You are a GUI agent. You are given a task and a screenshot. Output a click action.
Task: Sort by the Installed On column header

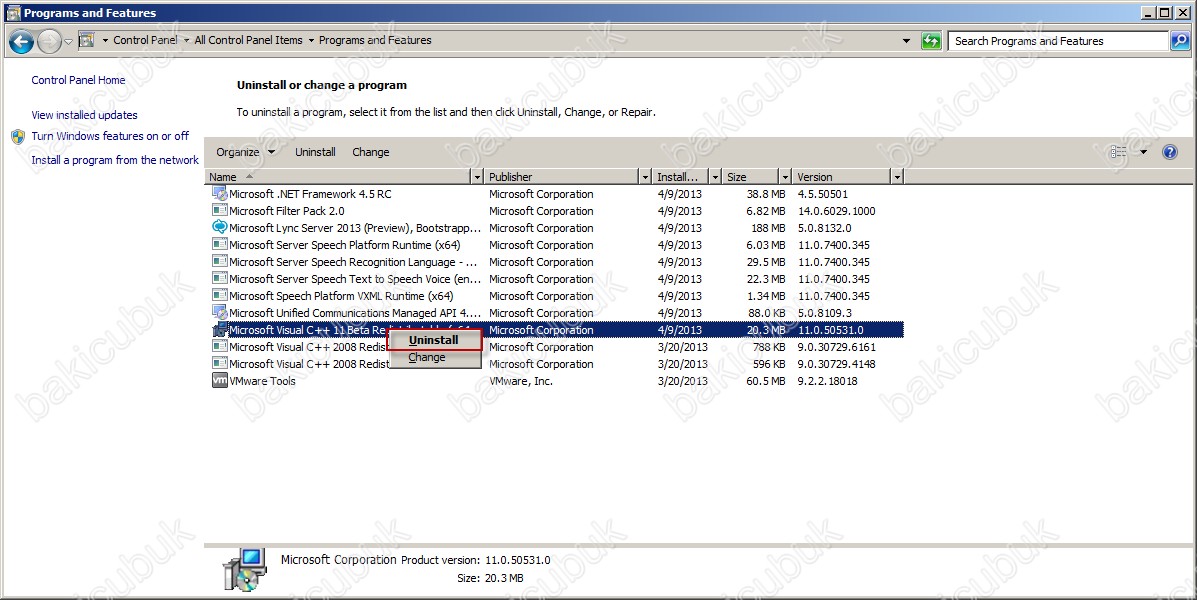coord(681,177)
